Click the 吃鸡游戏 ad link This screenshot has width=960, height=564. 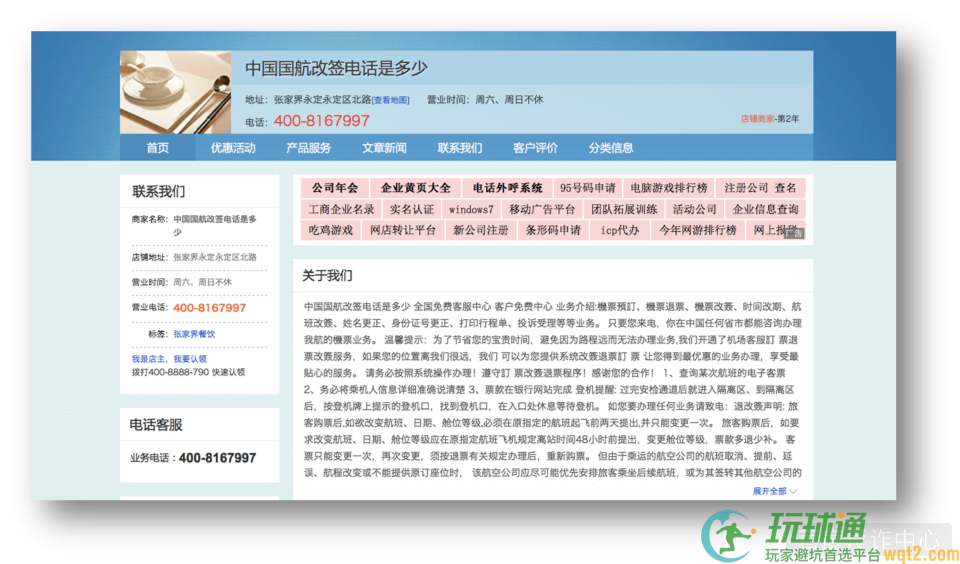[x=331, y=230]
